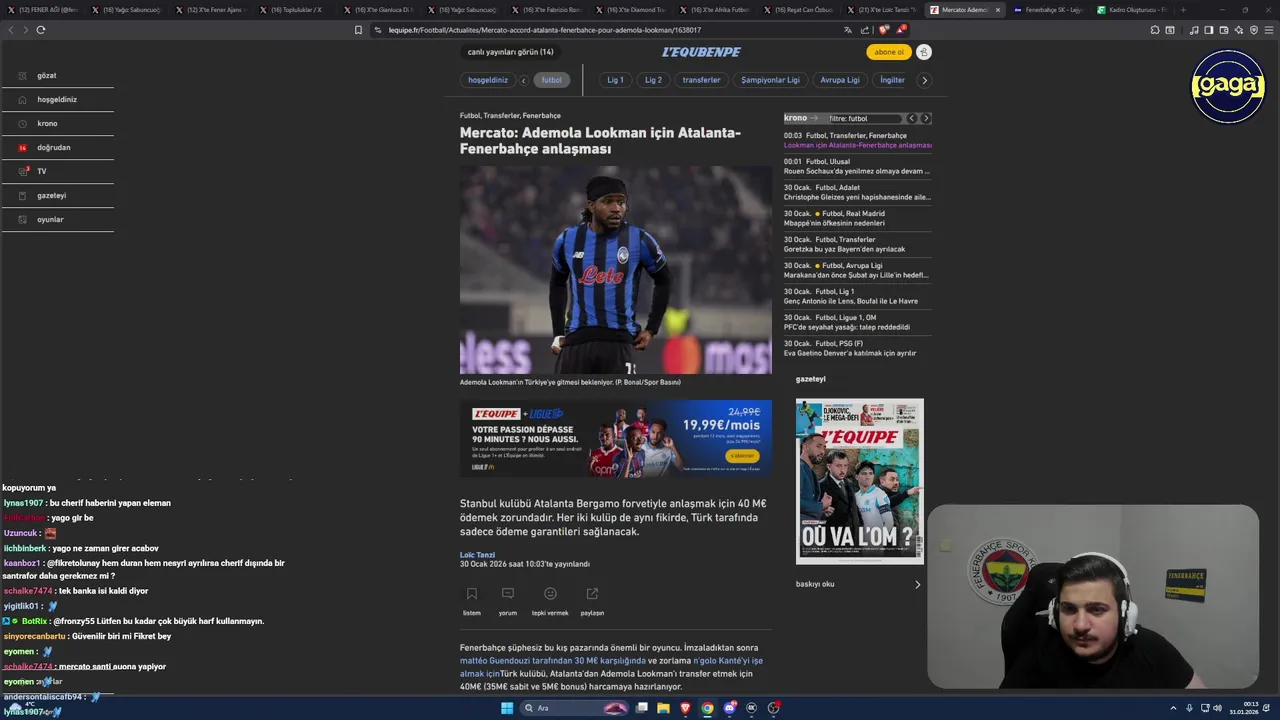Open the Lig 1 category
Image resolution: width=1280 pixels, height=720 pixels.
[x=615, y=80]
